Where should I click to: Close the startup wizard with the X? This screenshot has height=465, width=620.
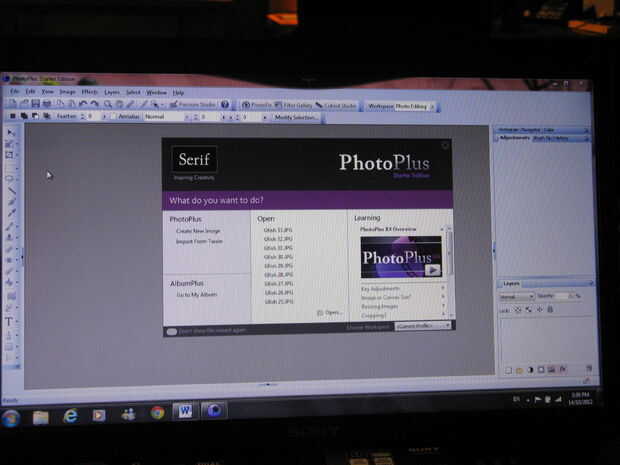(x=445, y=146)
